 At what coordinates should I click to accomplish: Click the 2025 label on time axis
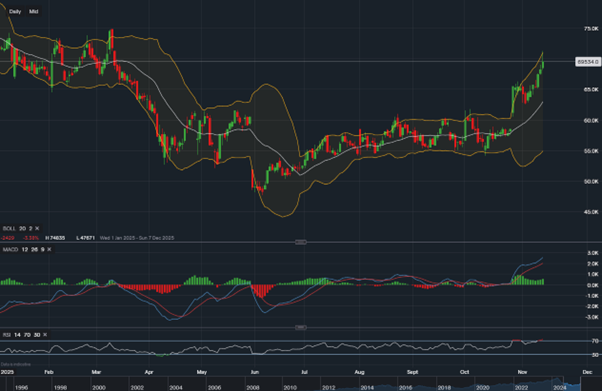pyautogui.click(x=7, y=372)
